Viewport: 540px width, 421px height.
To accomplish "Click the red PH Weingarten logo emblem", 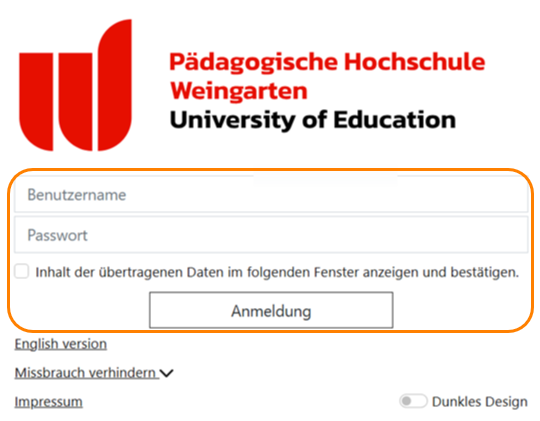I will point(75,85).
